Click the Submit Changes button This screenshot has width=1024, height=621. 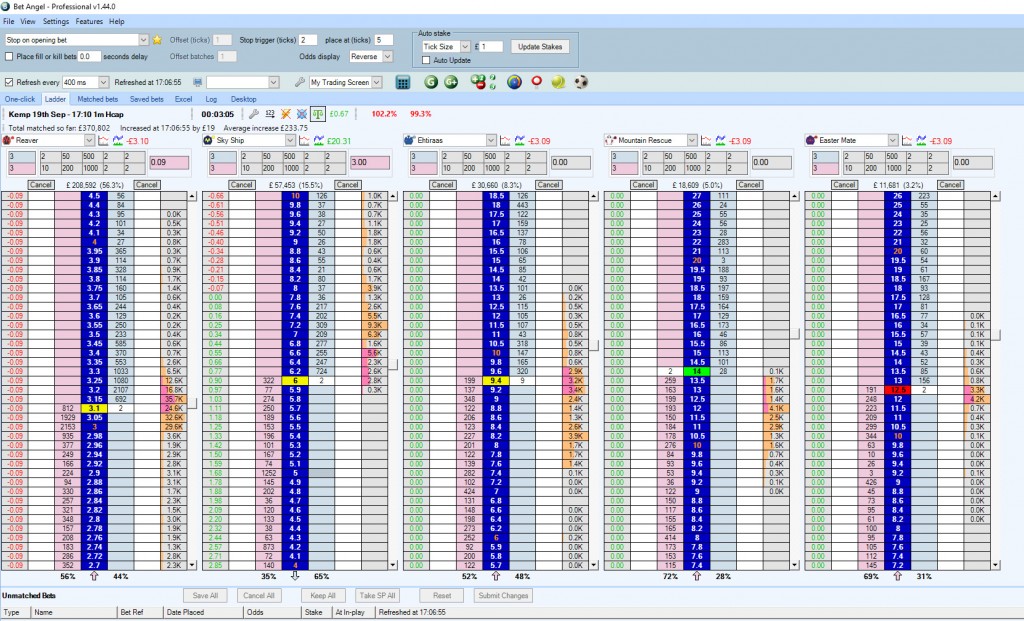pyautogui.click(x=503, y=596)
